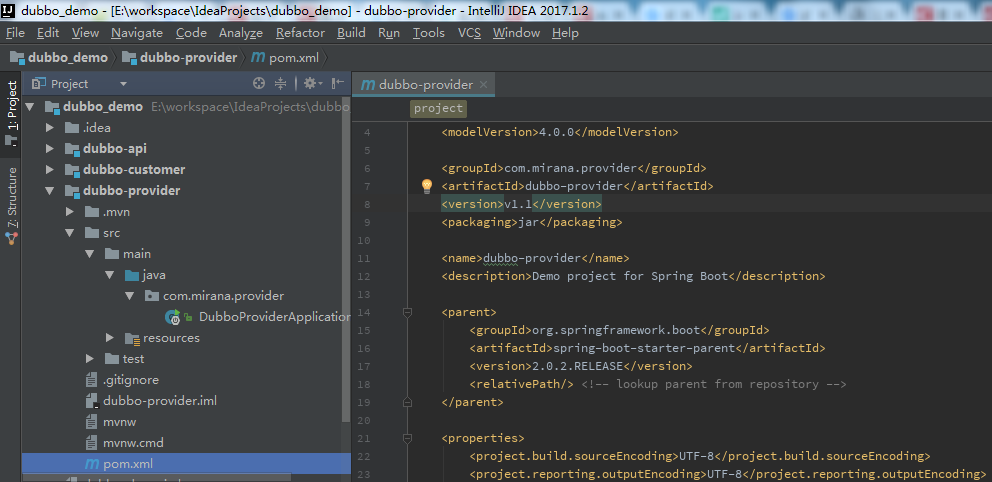Expand the test folder arrow
This screenshot has height=482, width=992.
tap(90, 359)
